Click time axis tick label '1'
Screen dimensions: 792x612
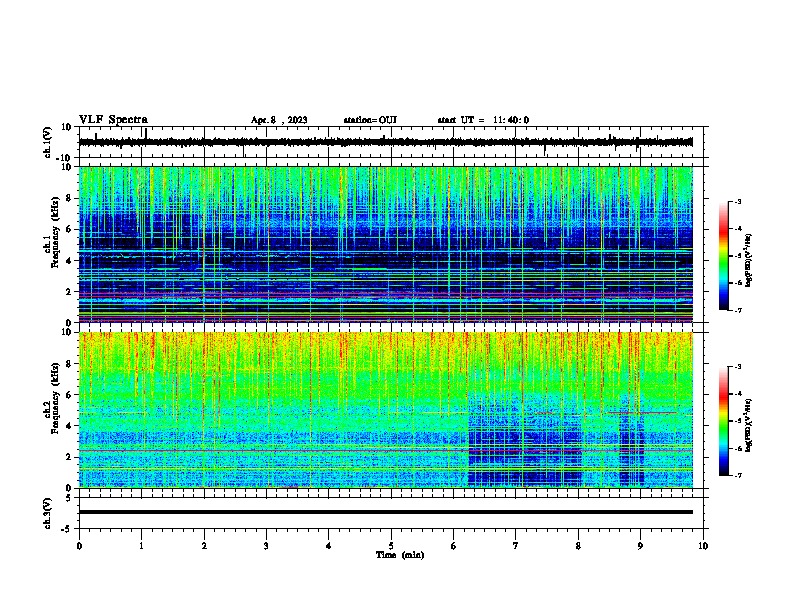coord(141,546)
